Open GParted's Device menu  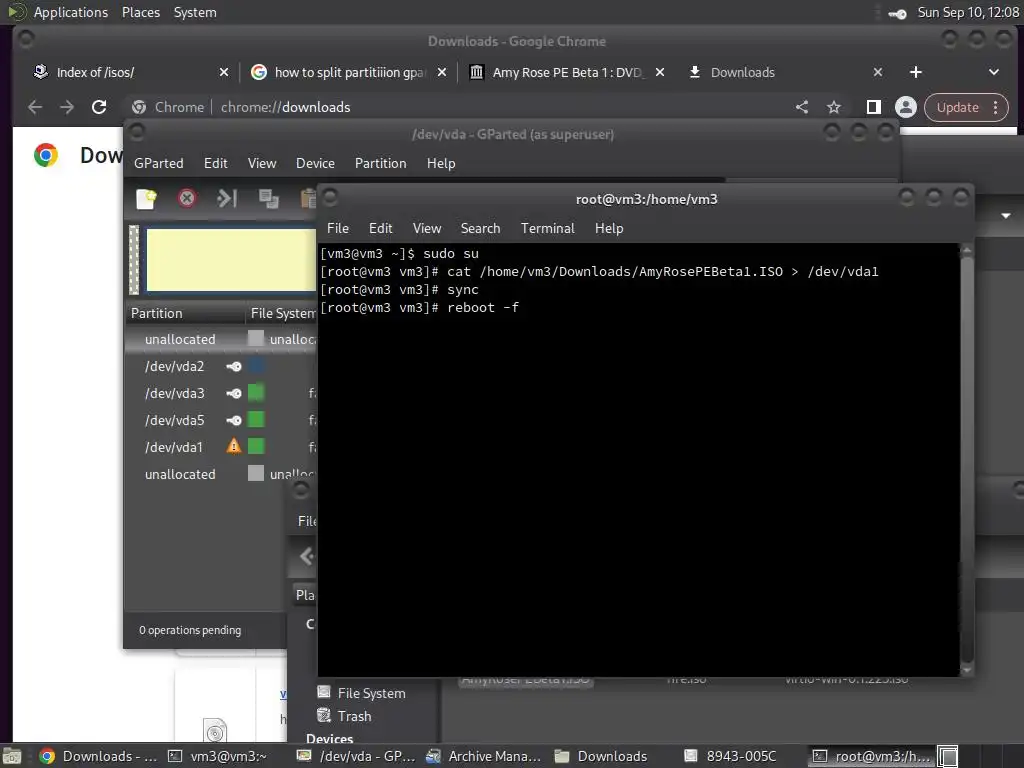315,163
